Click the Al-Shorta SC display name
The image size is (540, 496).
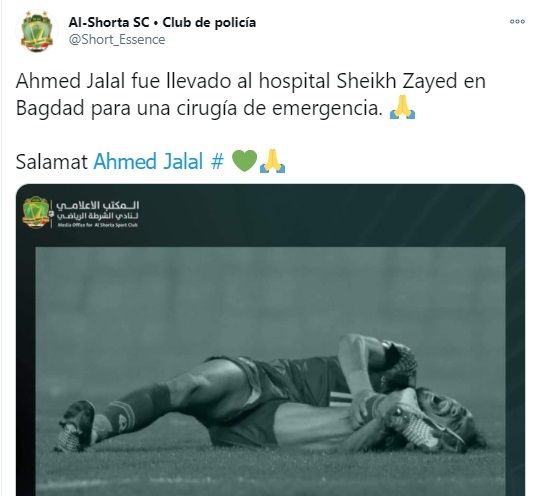[x=108, y=22]
